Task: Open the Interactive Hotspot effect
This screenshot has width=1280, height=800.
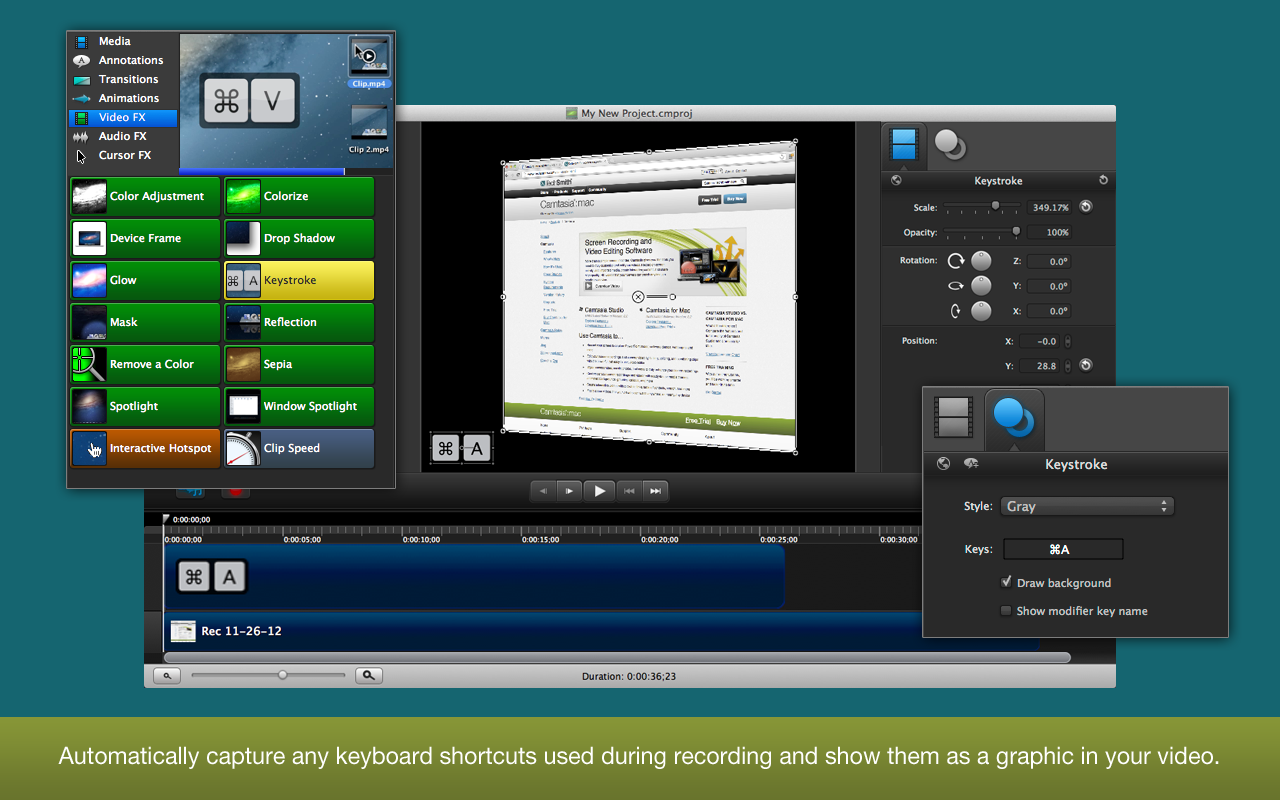Action: coord(145,449)
